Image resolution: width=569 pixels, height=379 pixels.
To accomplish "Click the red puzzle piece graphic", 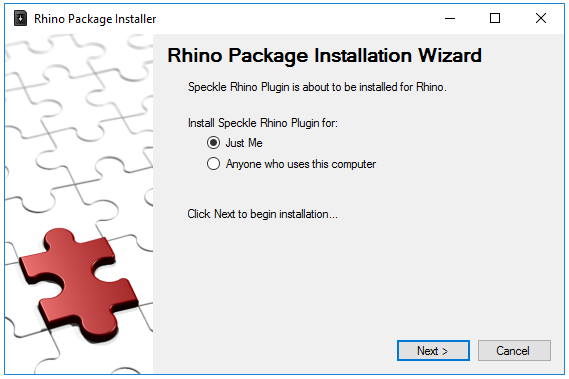I will (x=78, y=285).
